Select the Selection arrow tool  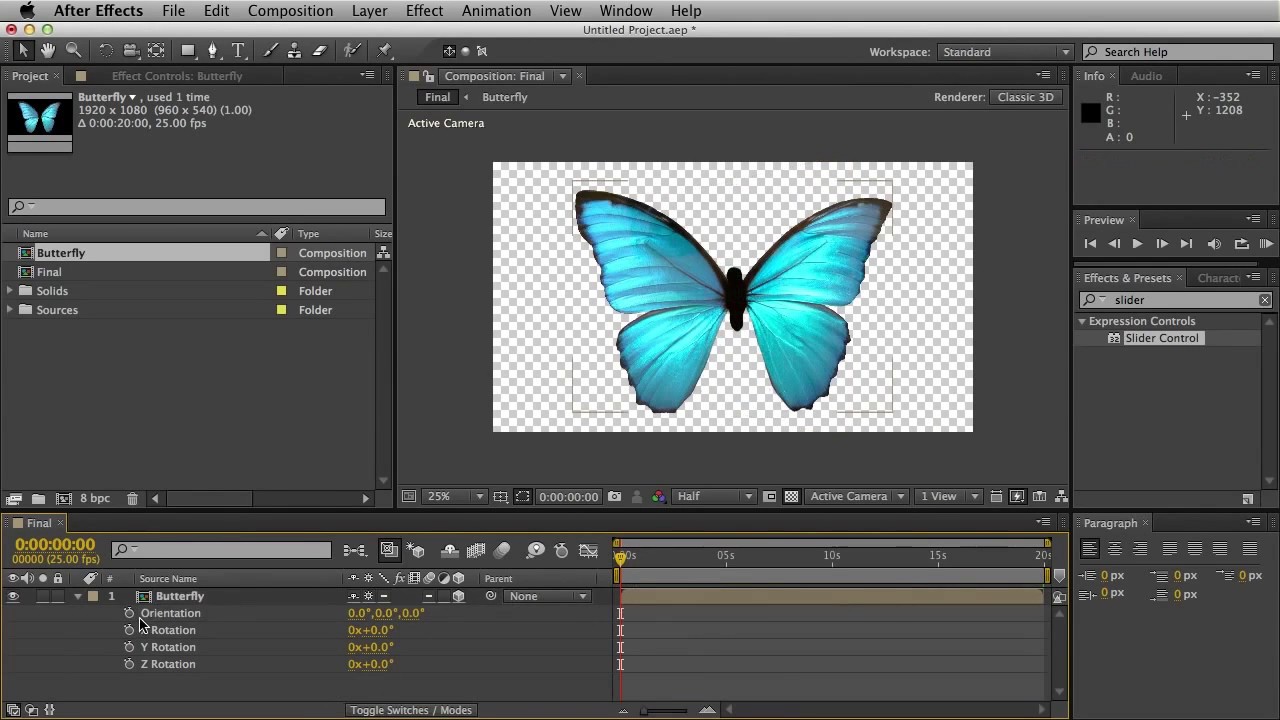(x=24, y=50)
